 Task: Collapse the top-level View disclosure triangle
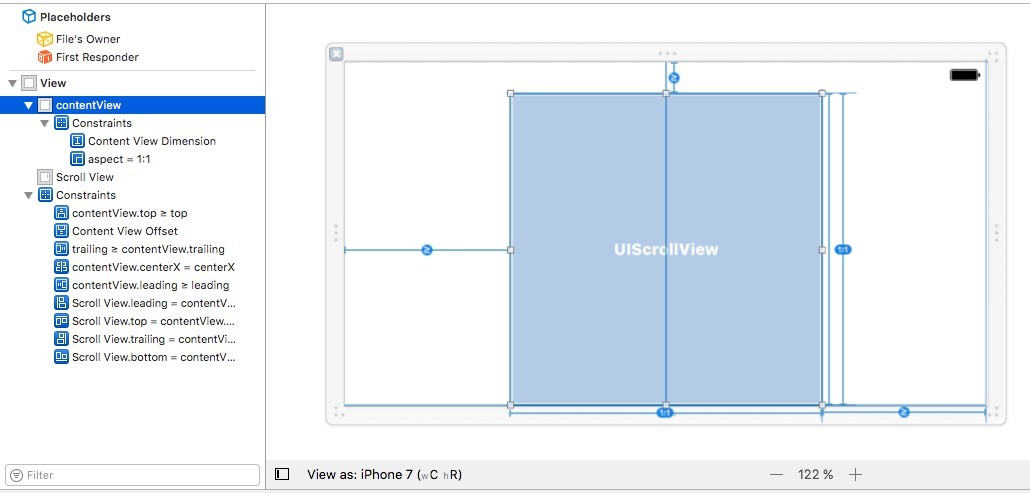[x=12, y=83]
